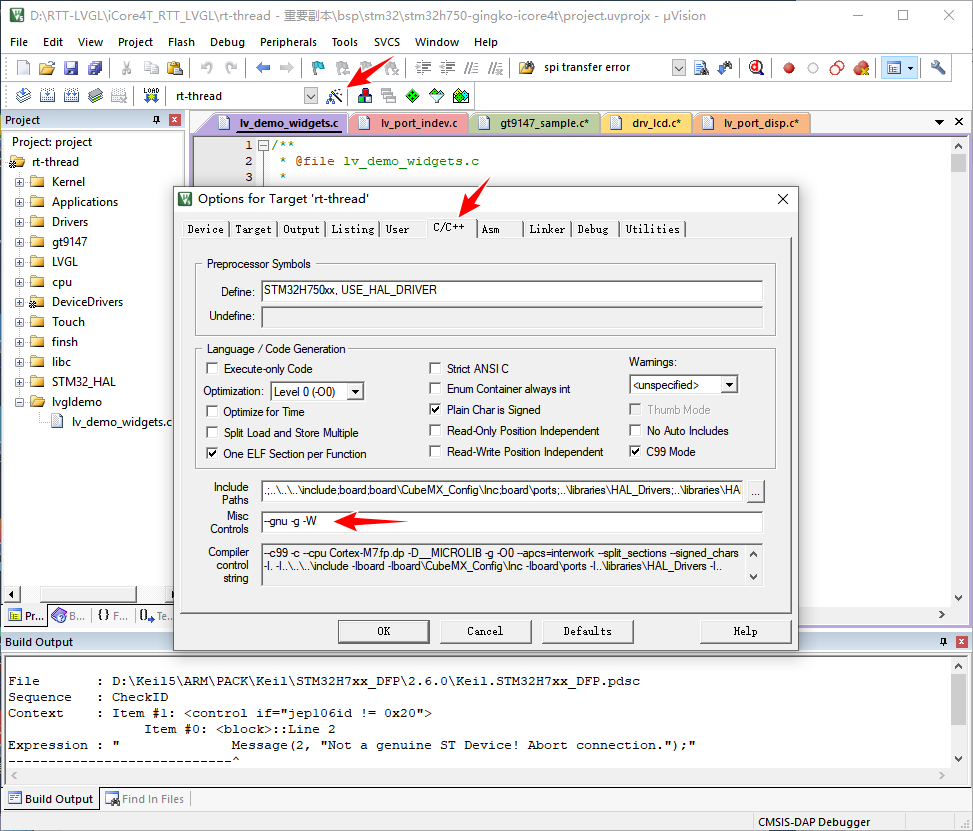Click the Defaults button

[x=587, y=631]
